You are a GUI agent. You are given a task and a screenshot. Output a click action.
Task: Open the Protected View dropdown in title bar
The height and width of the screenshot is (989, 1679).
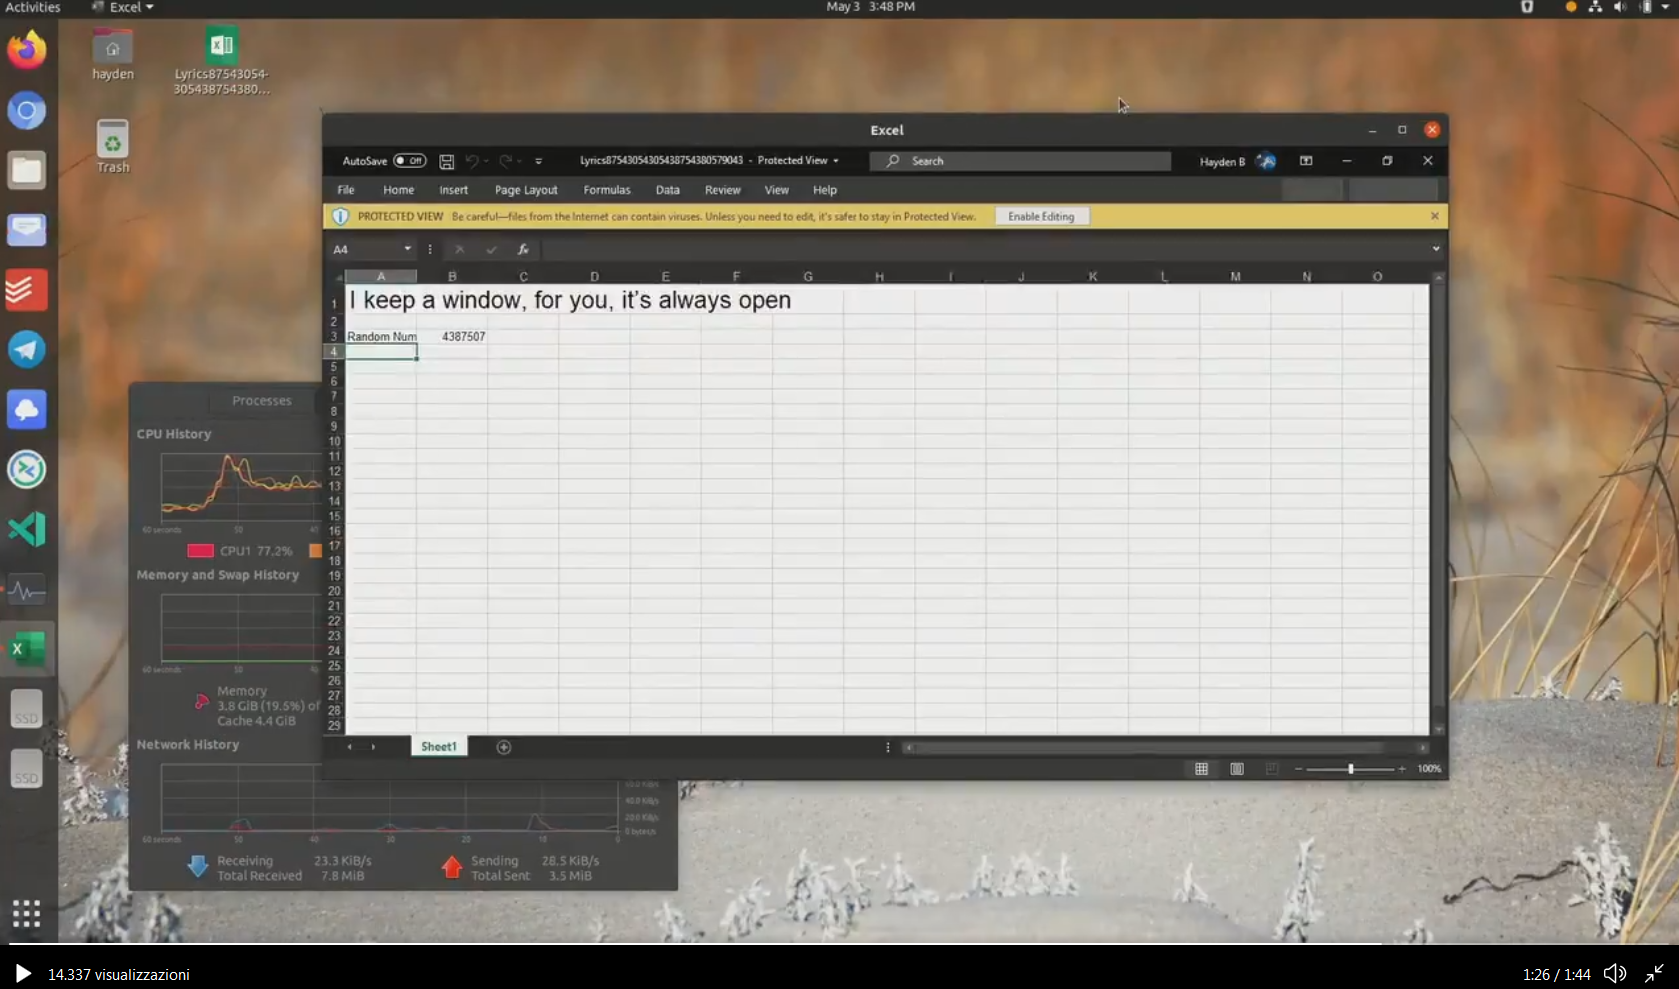pyautogui.click(x=837, y=161)
